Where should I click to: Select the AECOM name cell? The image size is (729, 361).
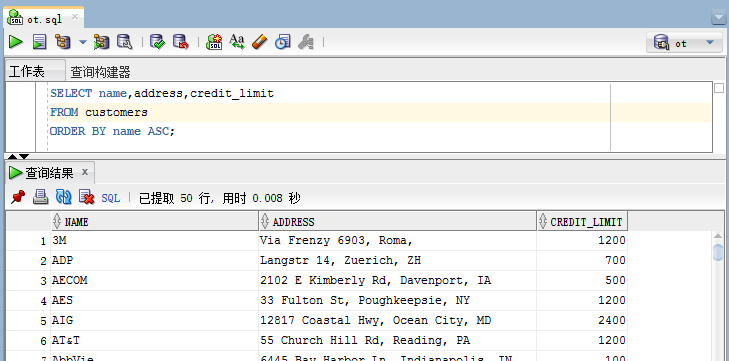point(154,281)
